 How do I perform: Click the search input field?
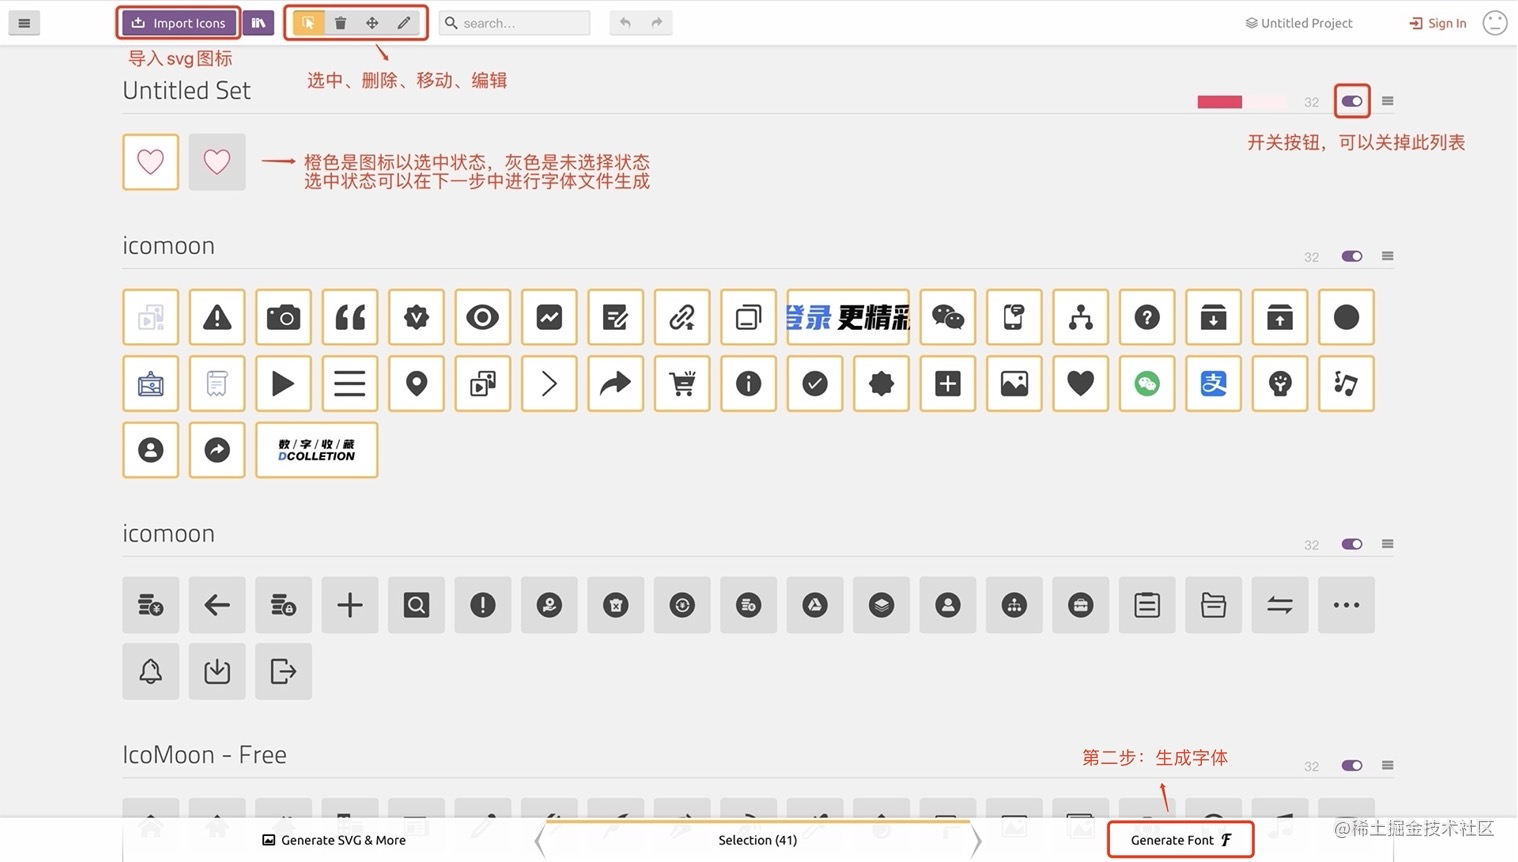pos(514,22)
